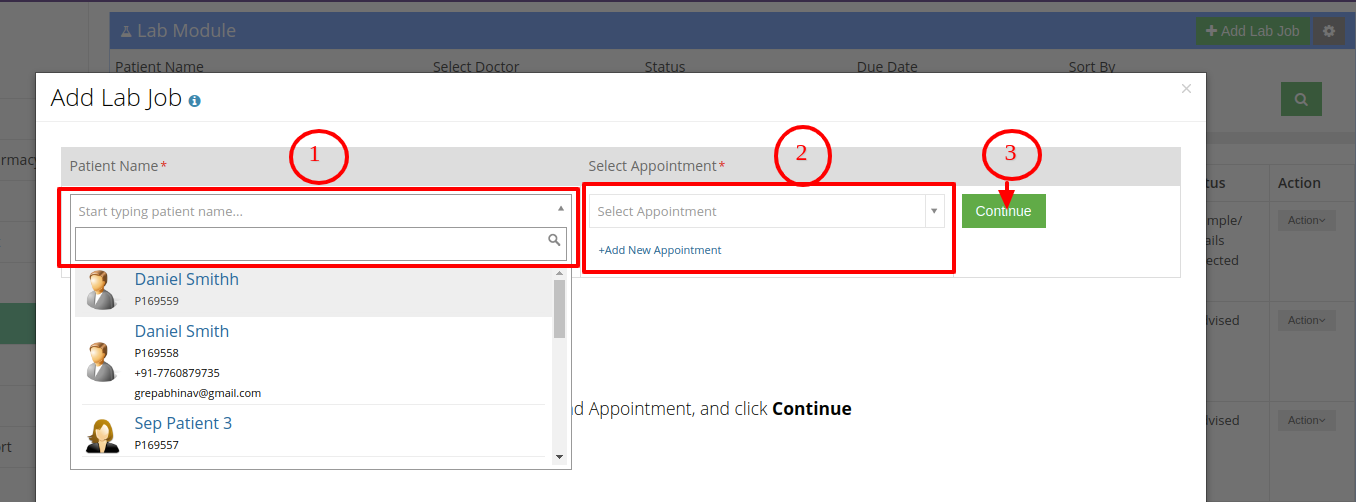Select patient Daniel Smith P169558

point(312,361)
